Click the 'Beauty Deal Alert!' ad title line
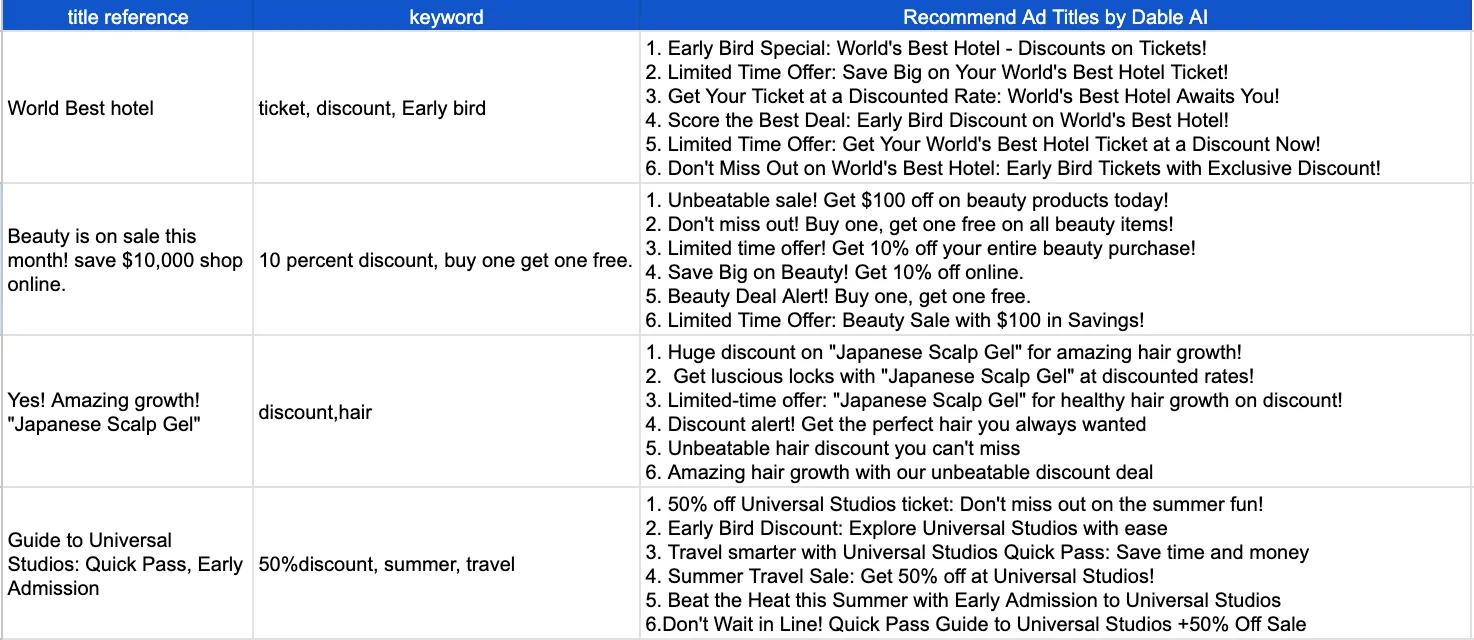Viewport: 1474px width, 640px height. click(x=838, y=296)
